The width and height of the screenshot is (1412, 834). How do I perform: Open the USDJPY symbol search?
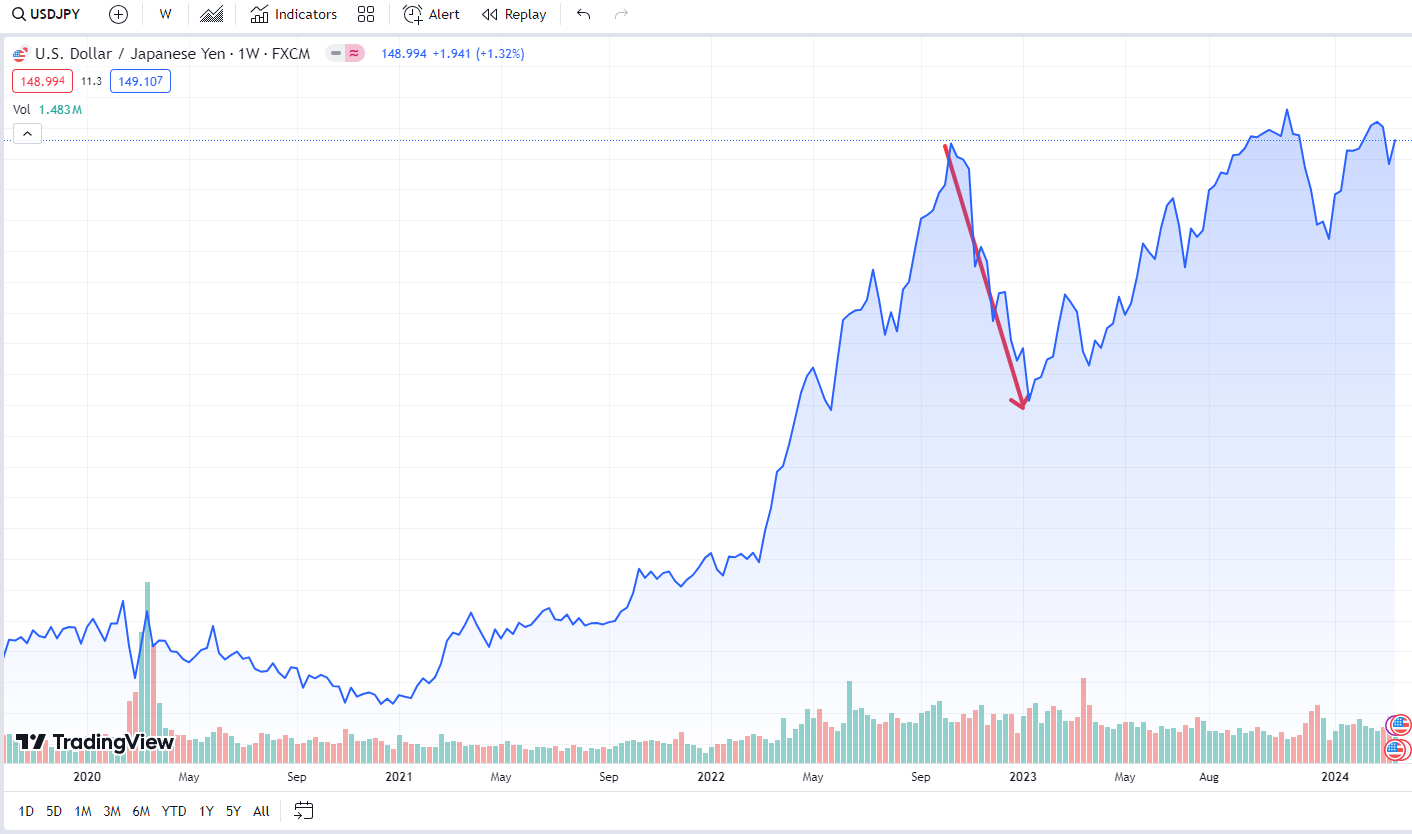(46, 14)
